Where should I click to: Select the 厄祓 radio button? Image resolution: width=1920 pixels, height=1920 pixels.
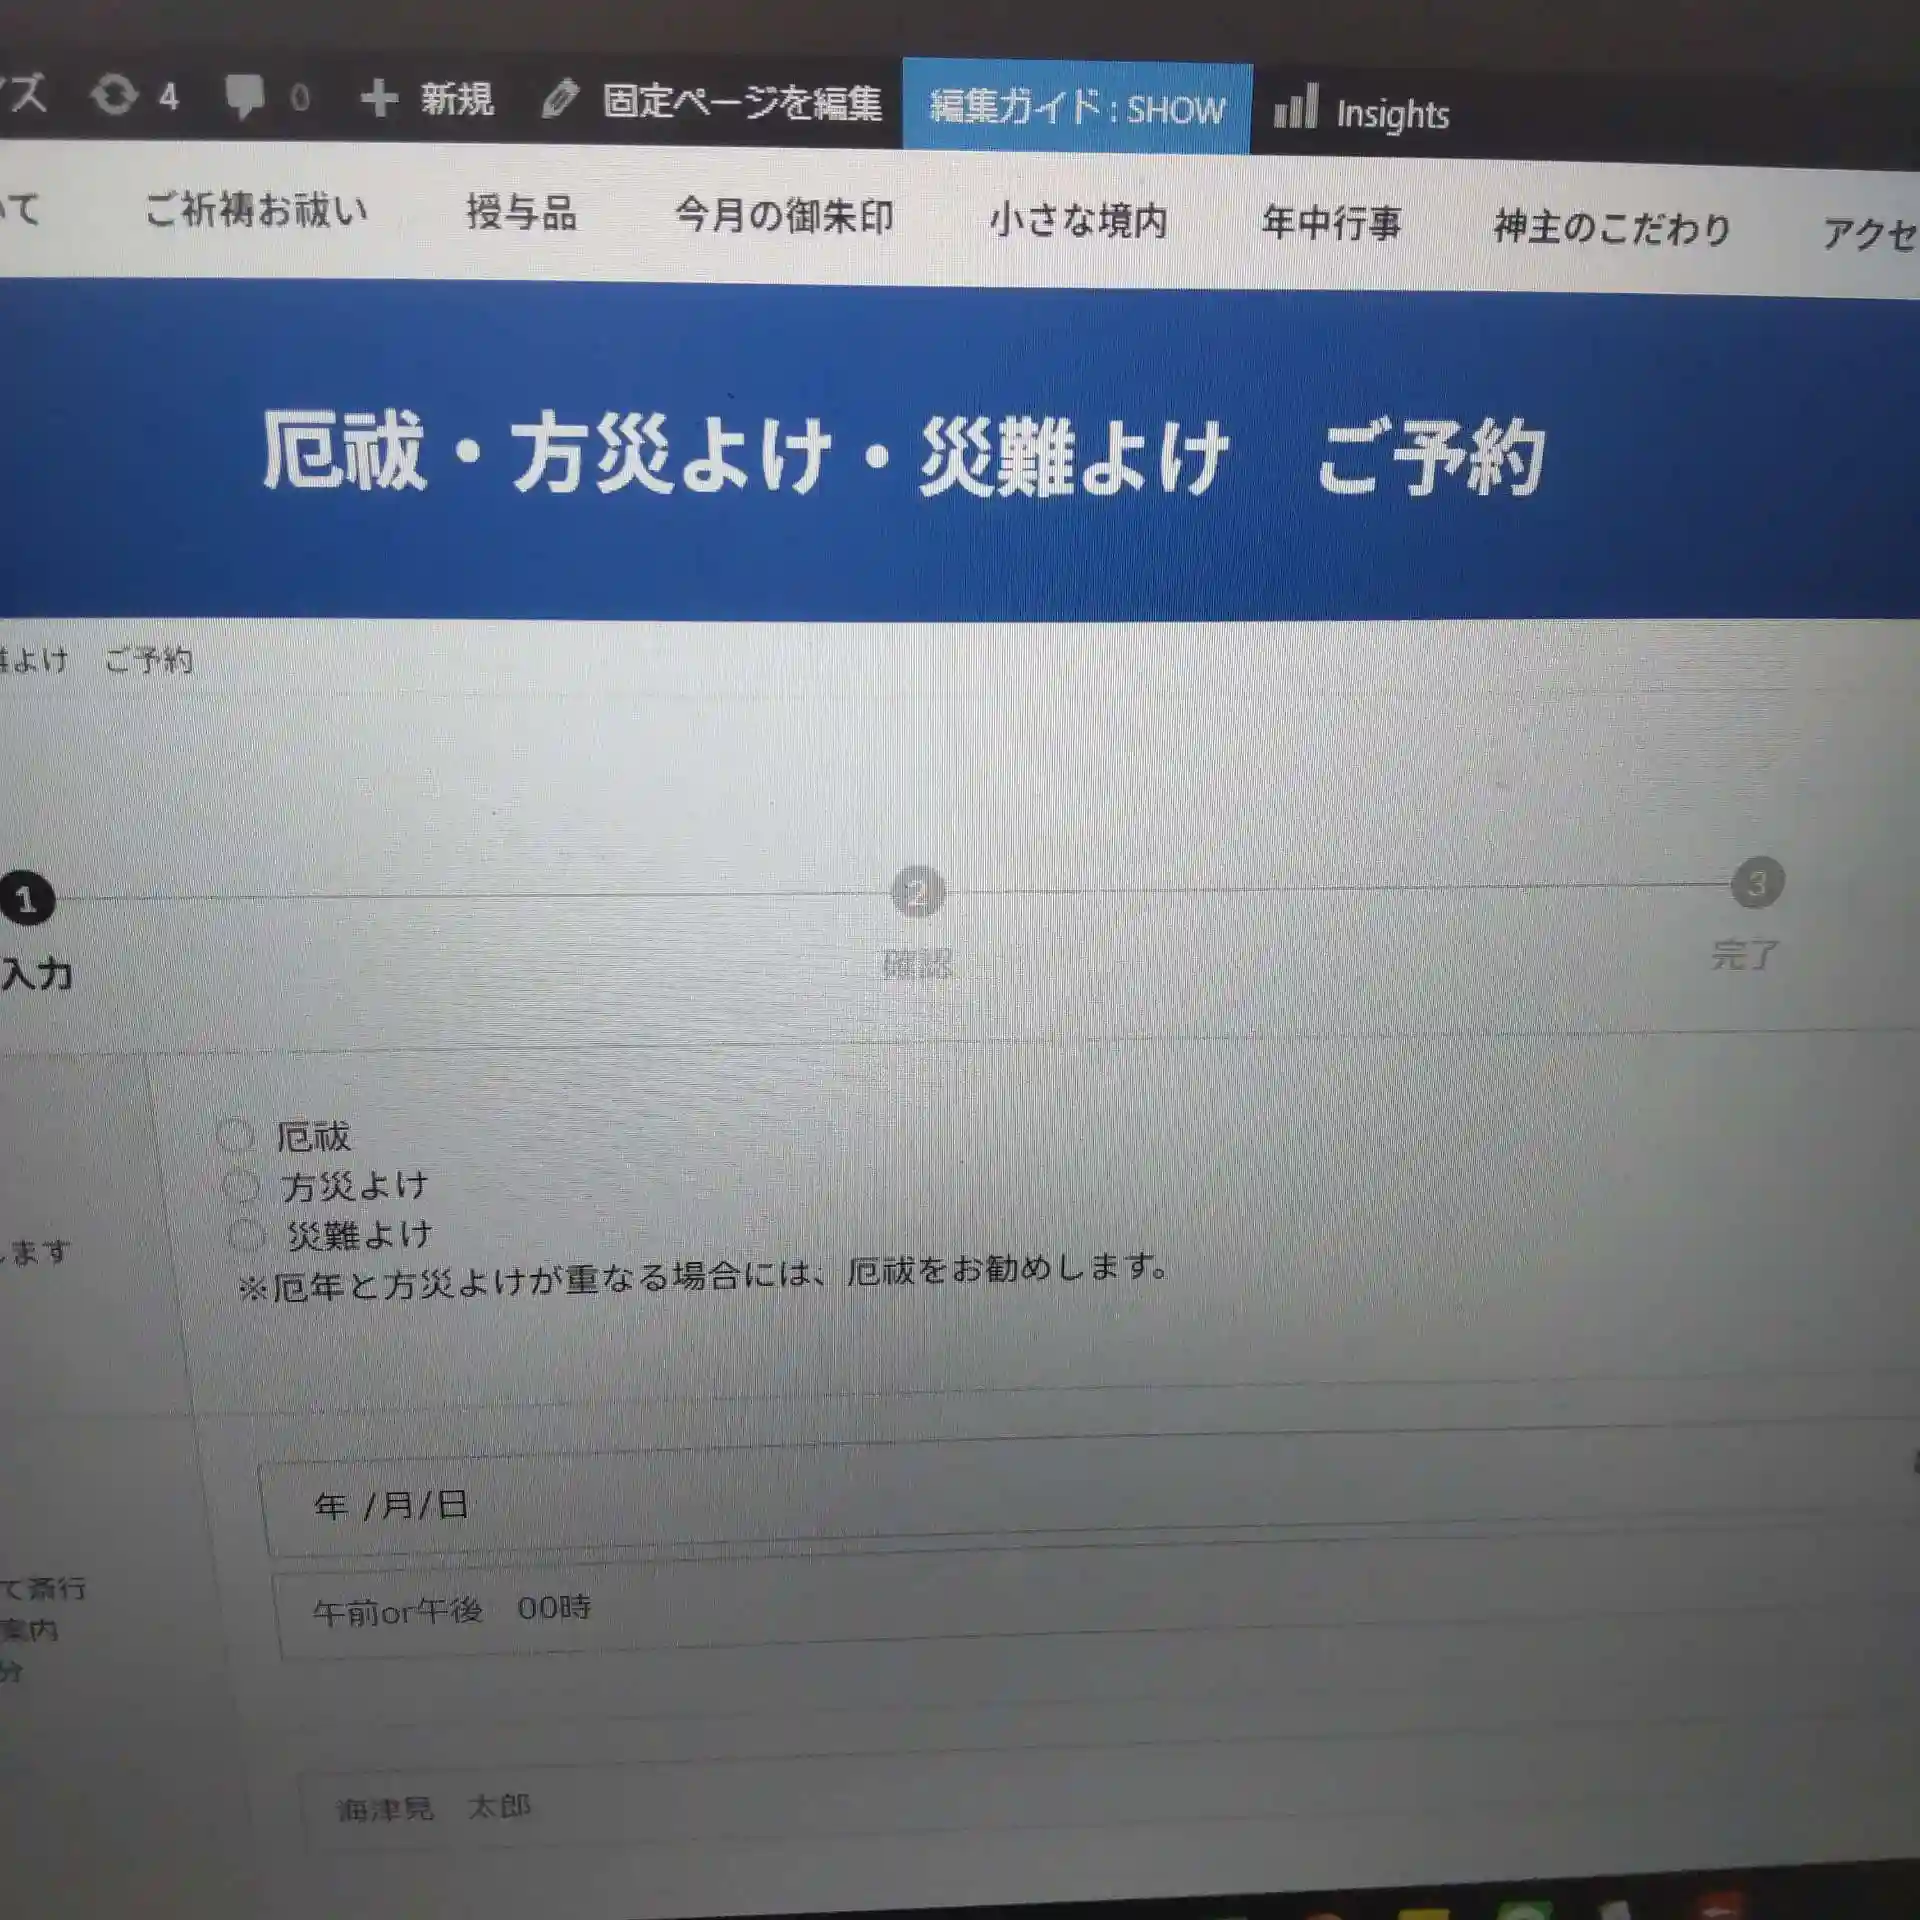(236, 1135)
